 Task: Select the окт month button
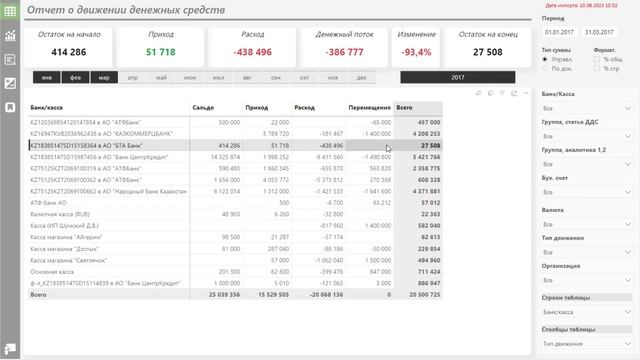point(304,77)
